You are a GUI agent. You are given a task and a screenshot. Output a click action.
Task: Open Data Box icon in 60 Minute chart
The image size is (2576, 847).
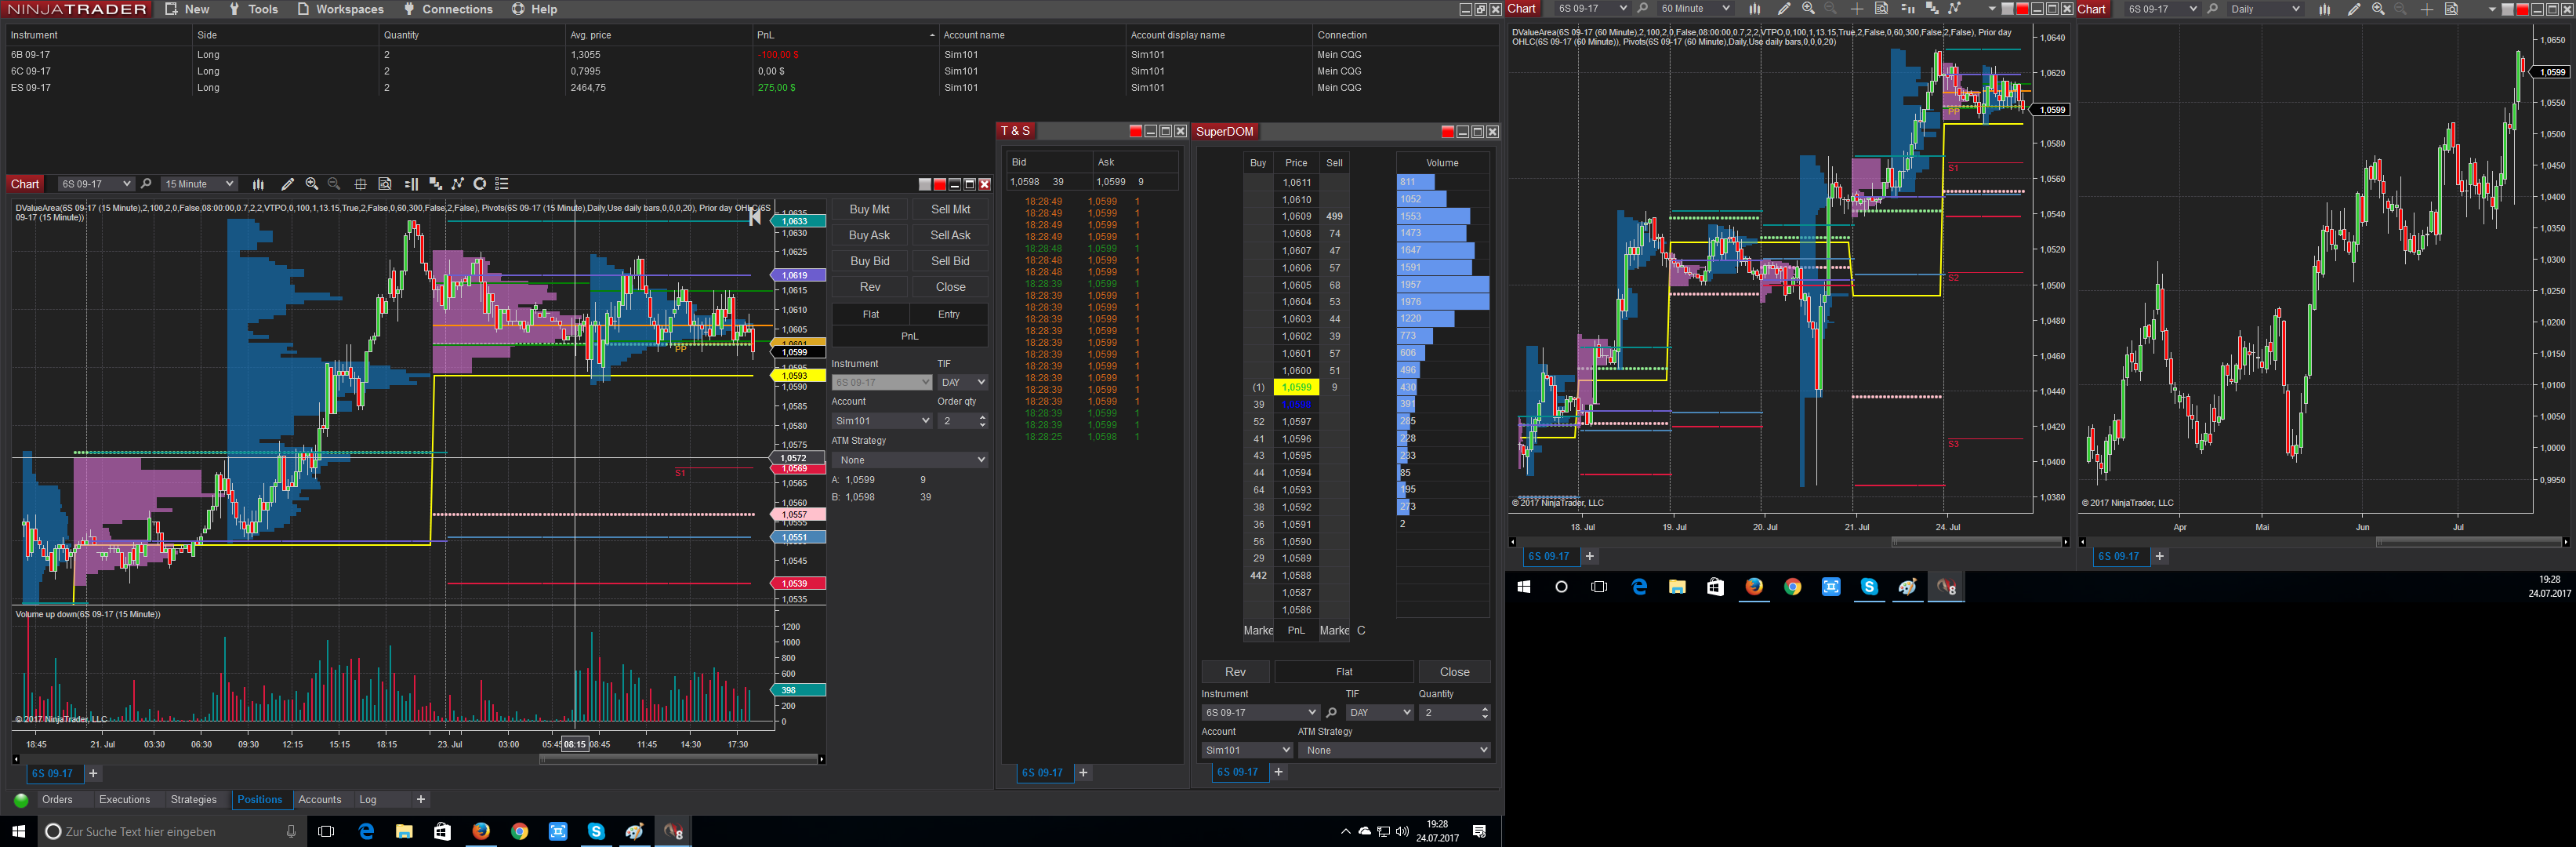(1881, 9)
